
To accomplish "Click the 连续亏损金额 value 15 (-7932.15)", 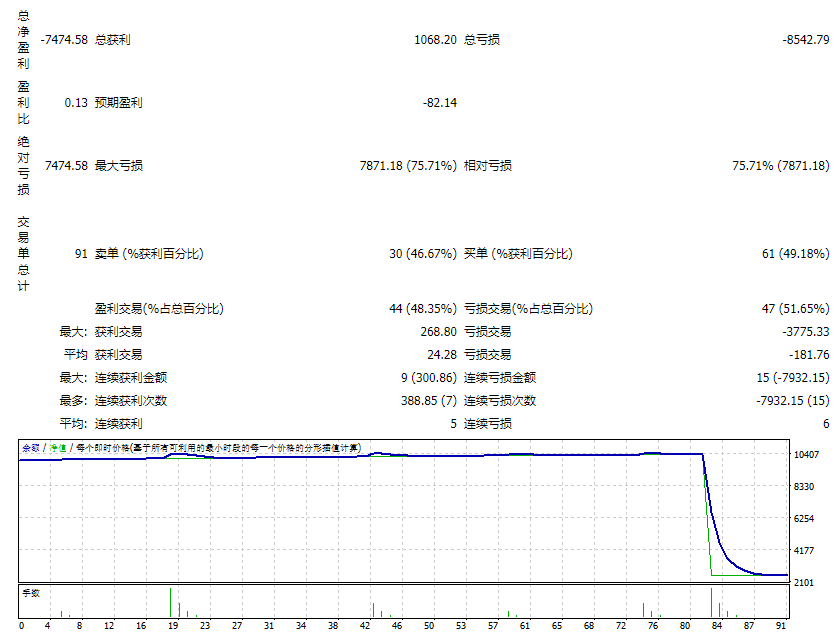I will 790,378.
